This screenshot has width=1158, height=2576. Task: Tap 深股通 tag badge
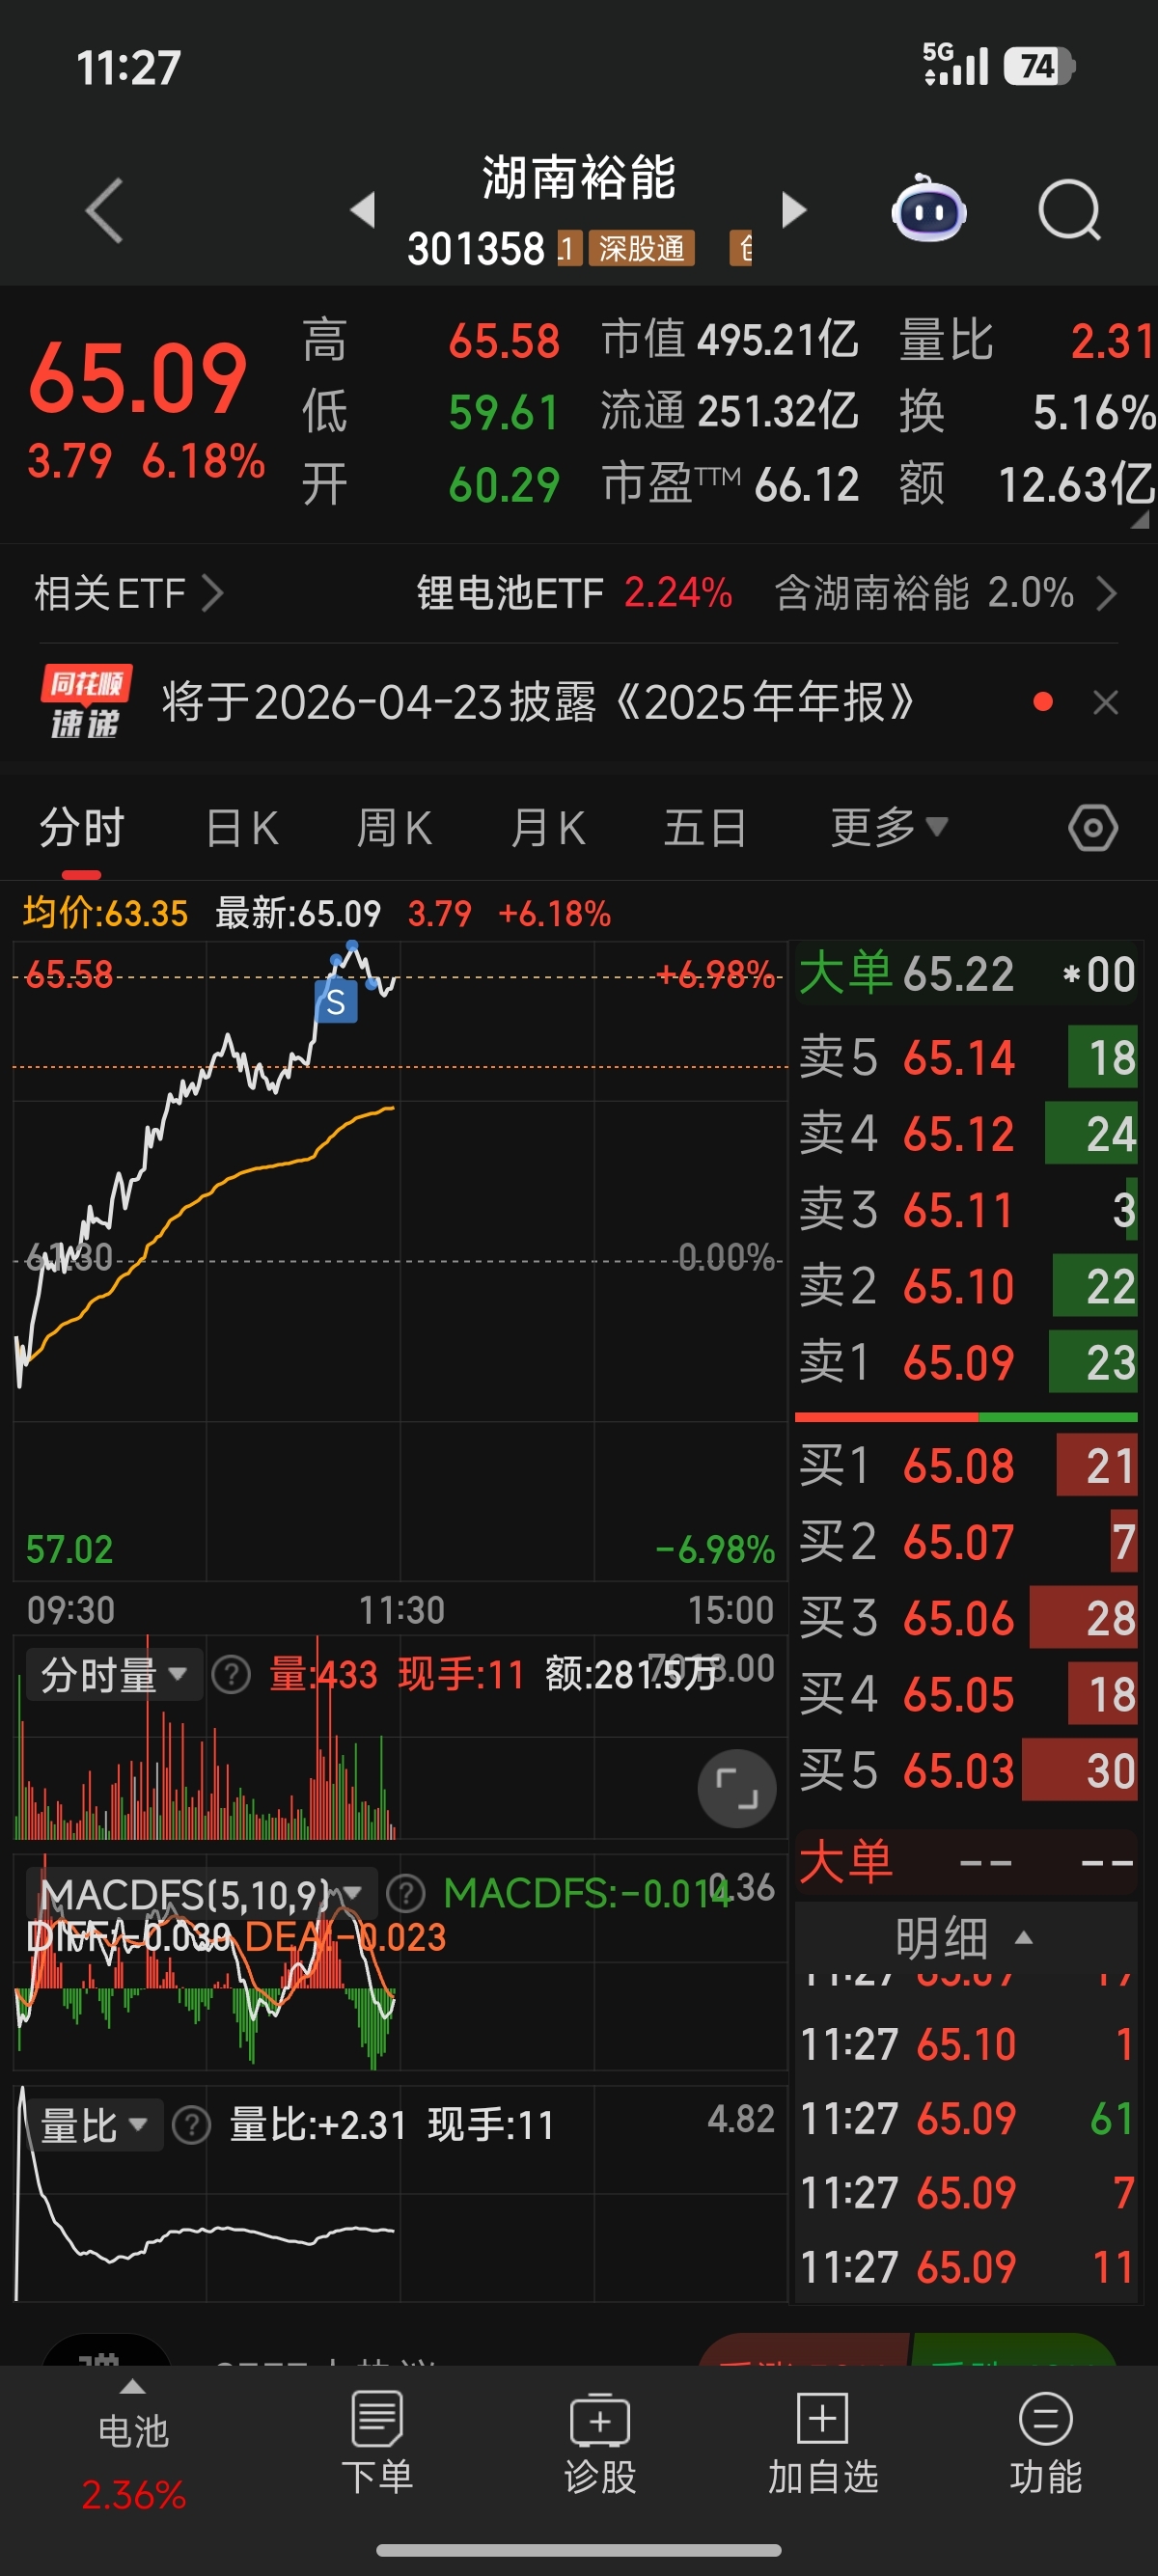[x=641, y=248]
